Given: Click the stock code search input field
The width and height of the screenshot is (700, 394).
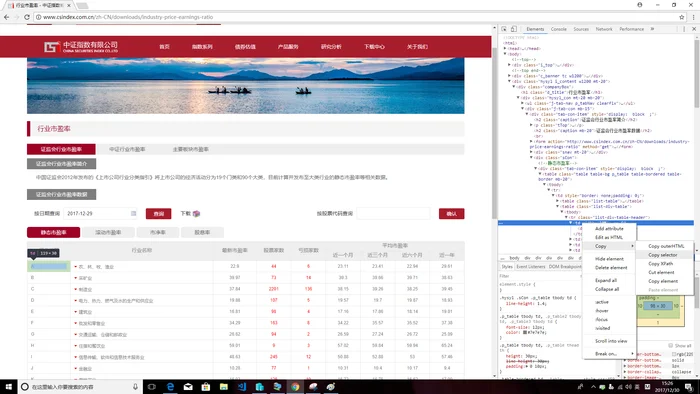Looking at the screenshot, I should click(393, 214).
